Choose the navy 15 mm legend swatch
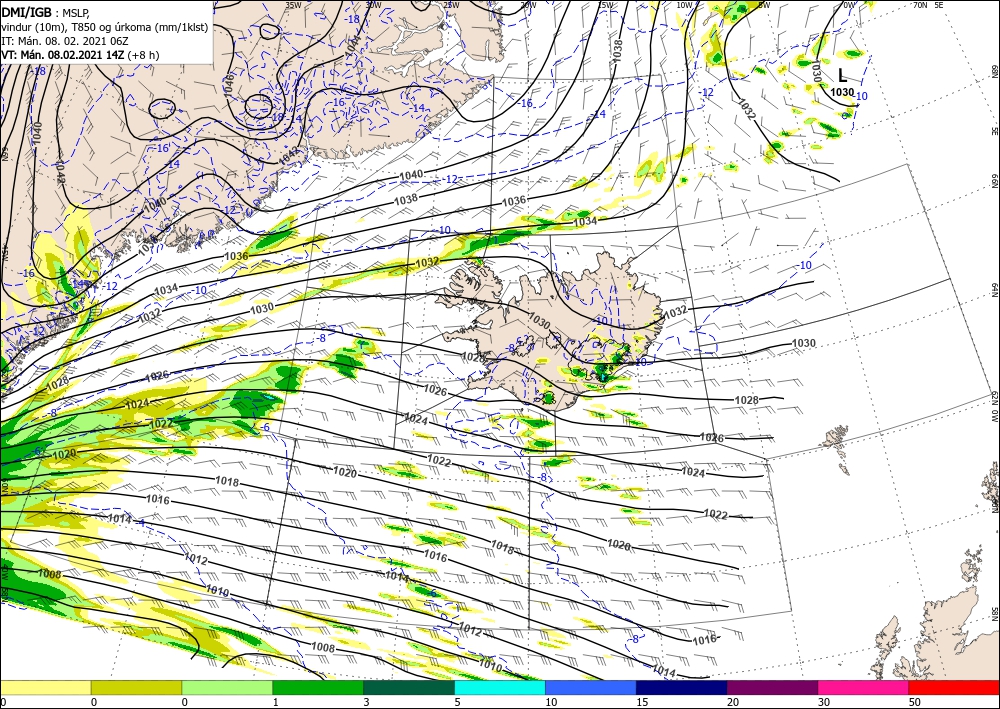The width and height of the screenshot is (1000, 709). coord(682,687)
